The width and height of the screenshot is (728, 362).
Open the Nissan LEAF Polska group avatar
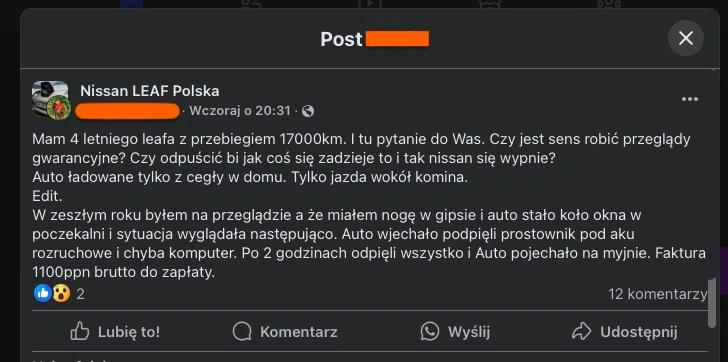50,96
